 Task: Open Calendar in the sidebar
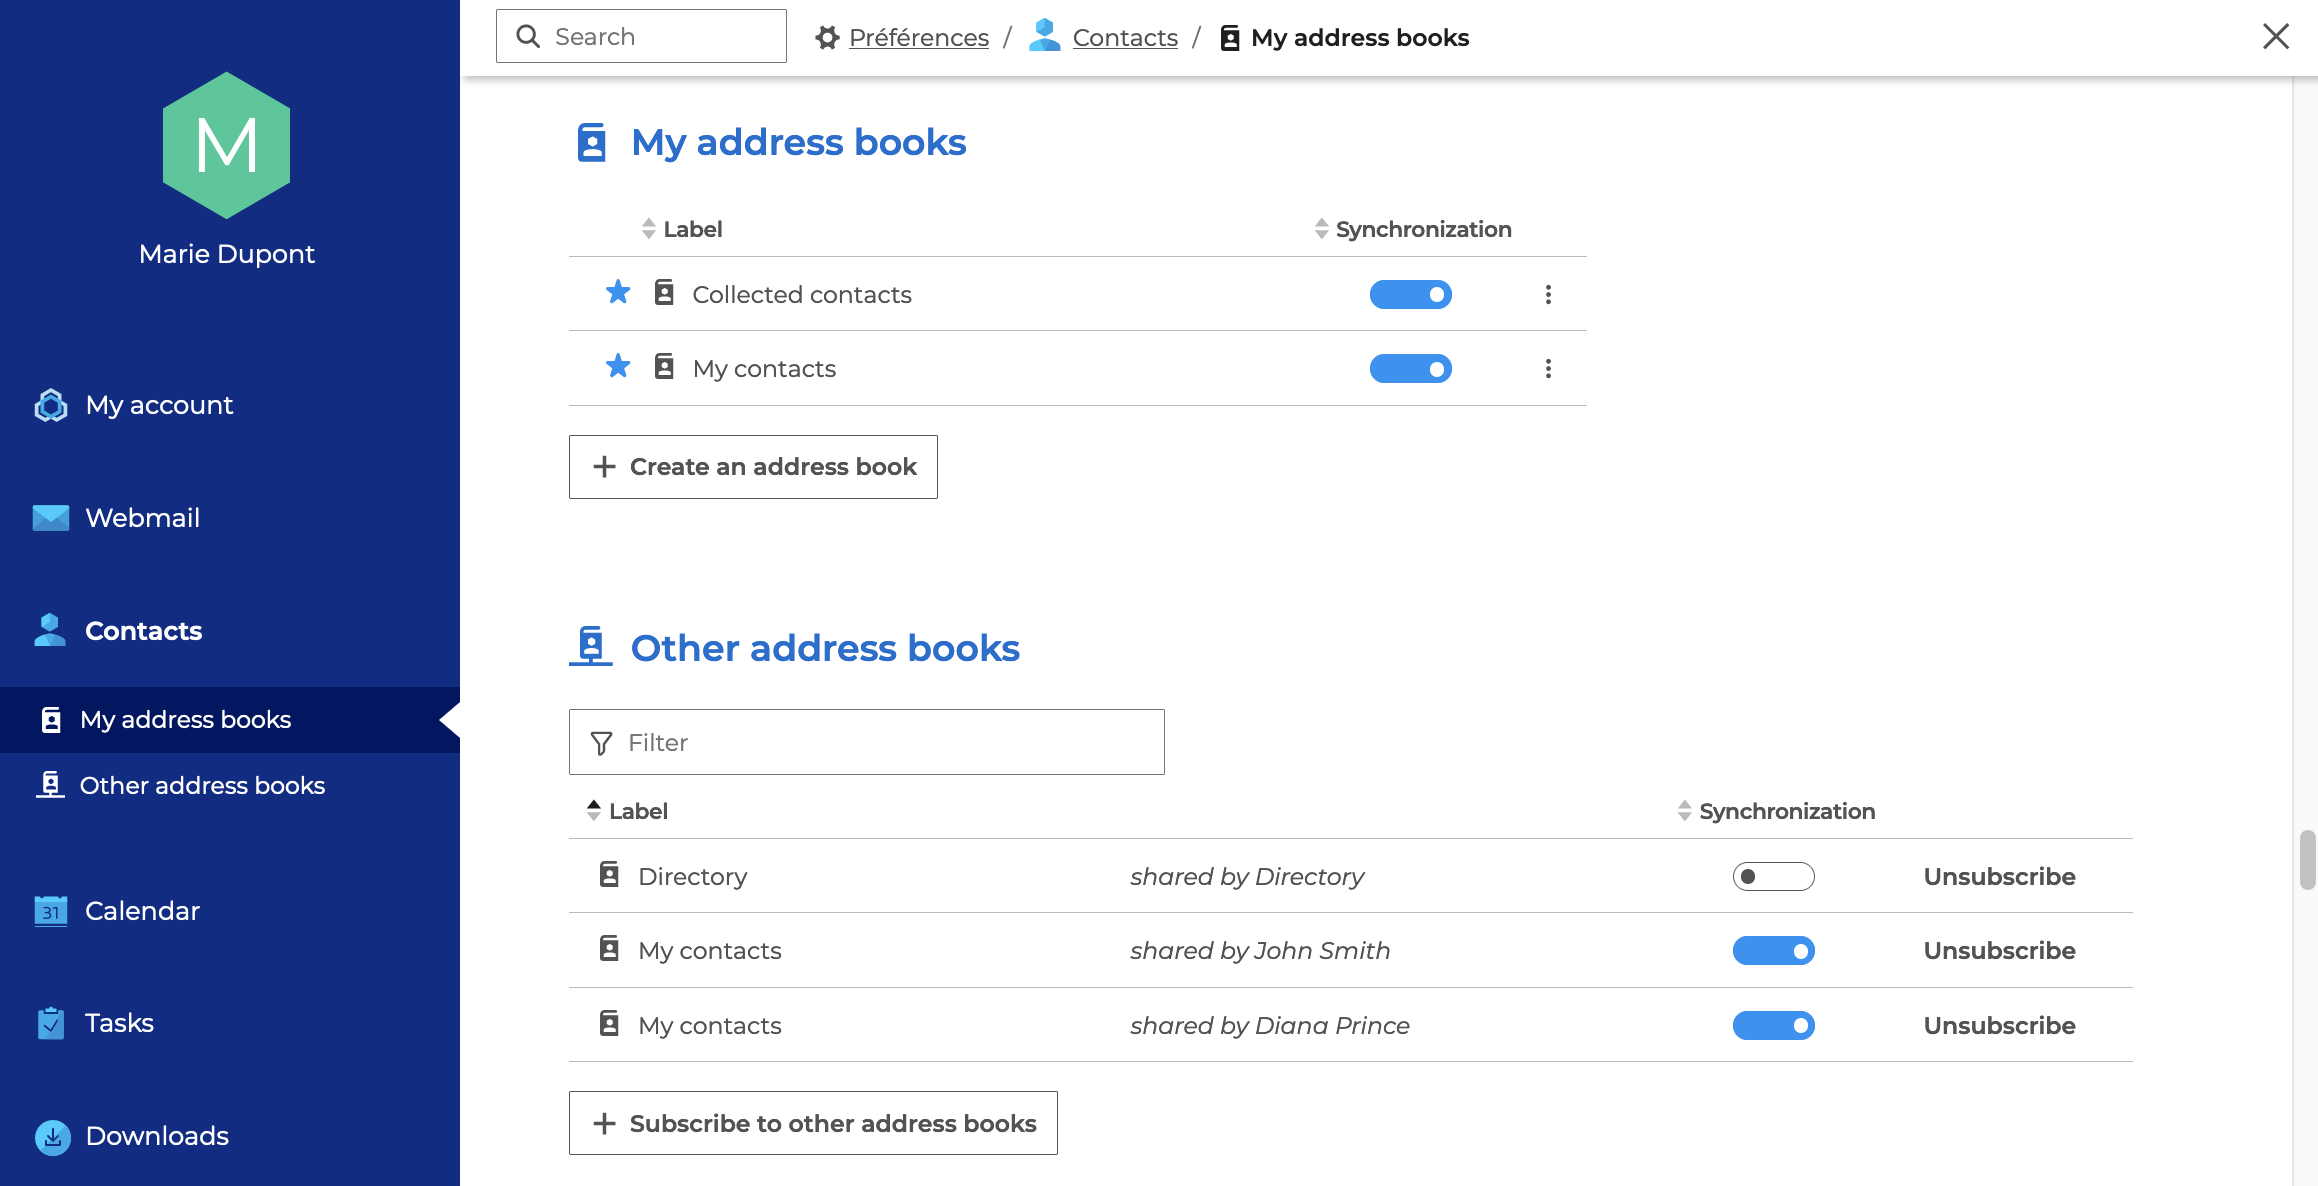click(142, 911)
